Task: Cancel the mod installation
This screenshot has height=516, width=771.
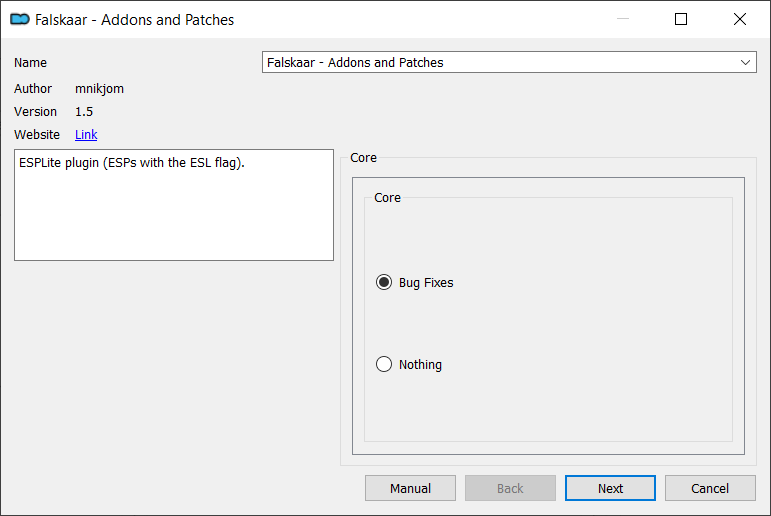Action: coord(710,488)
